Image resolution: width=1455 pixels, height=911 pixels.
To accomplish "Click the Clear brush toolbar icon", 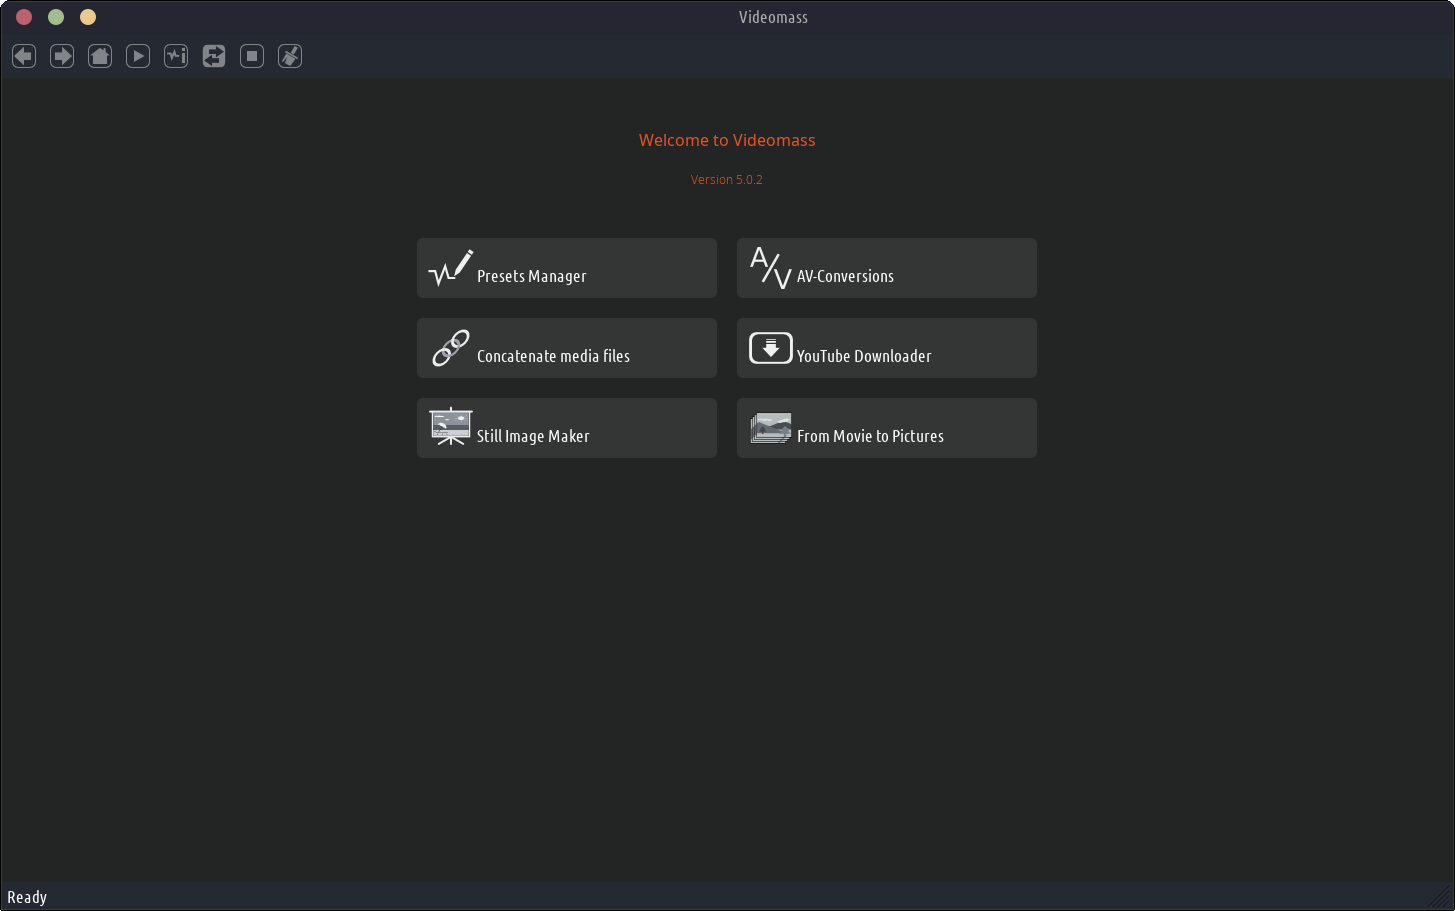I will pos(290,56).
